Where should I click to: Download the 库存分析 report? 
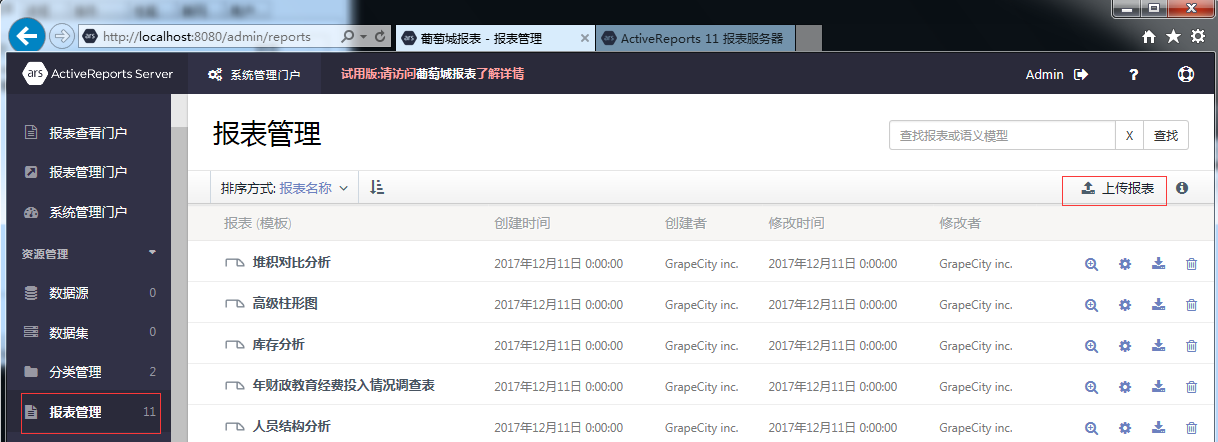(1158, 345)
